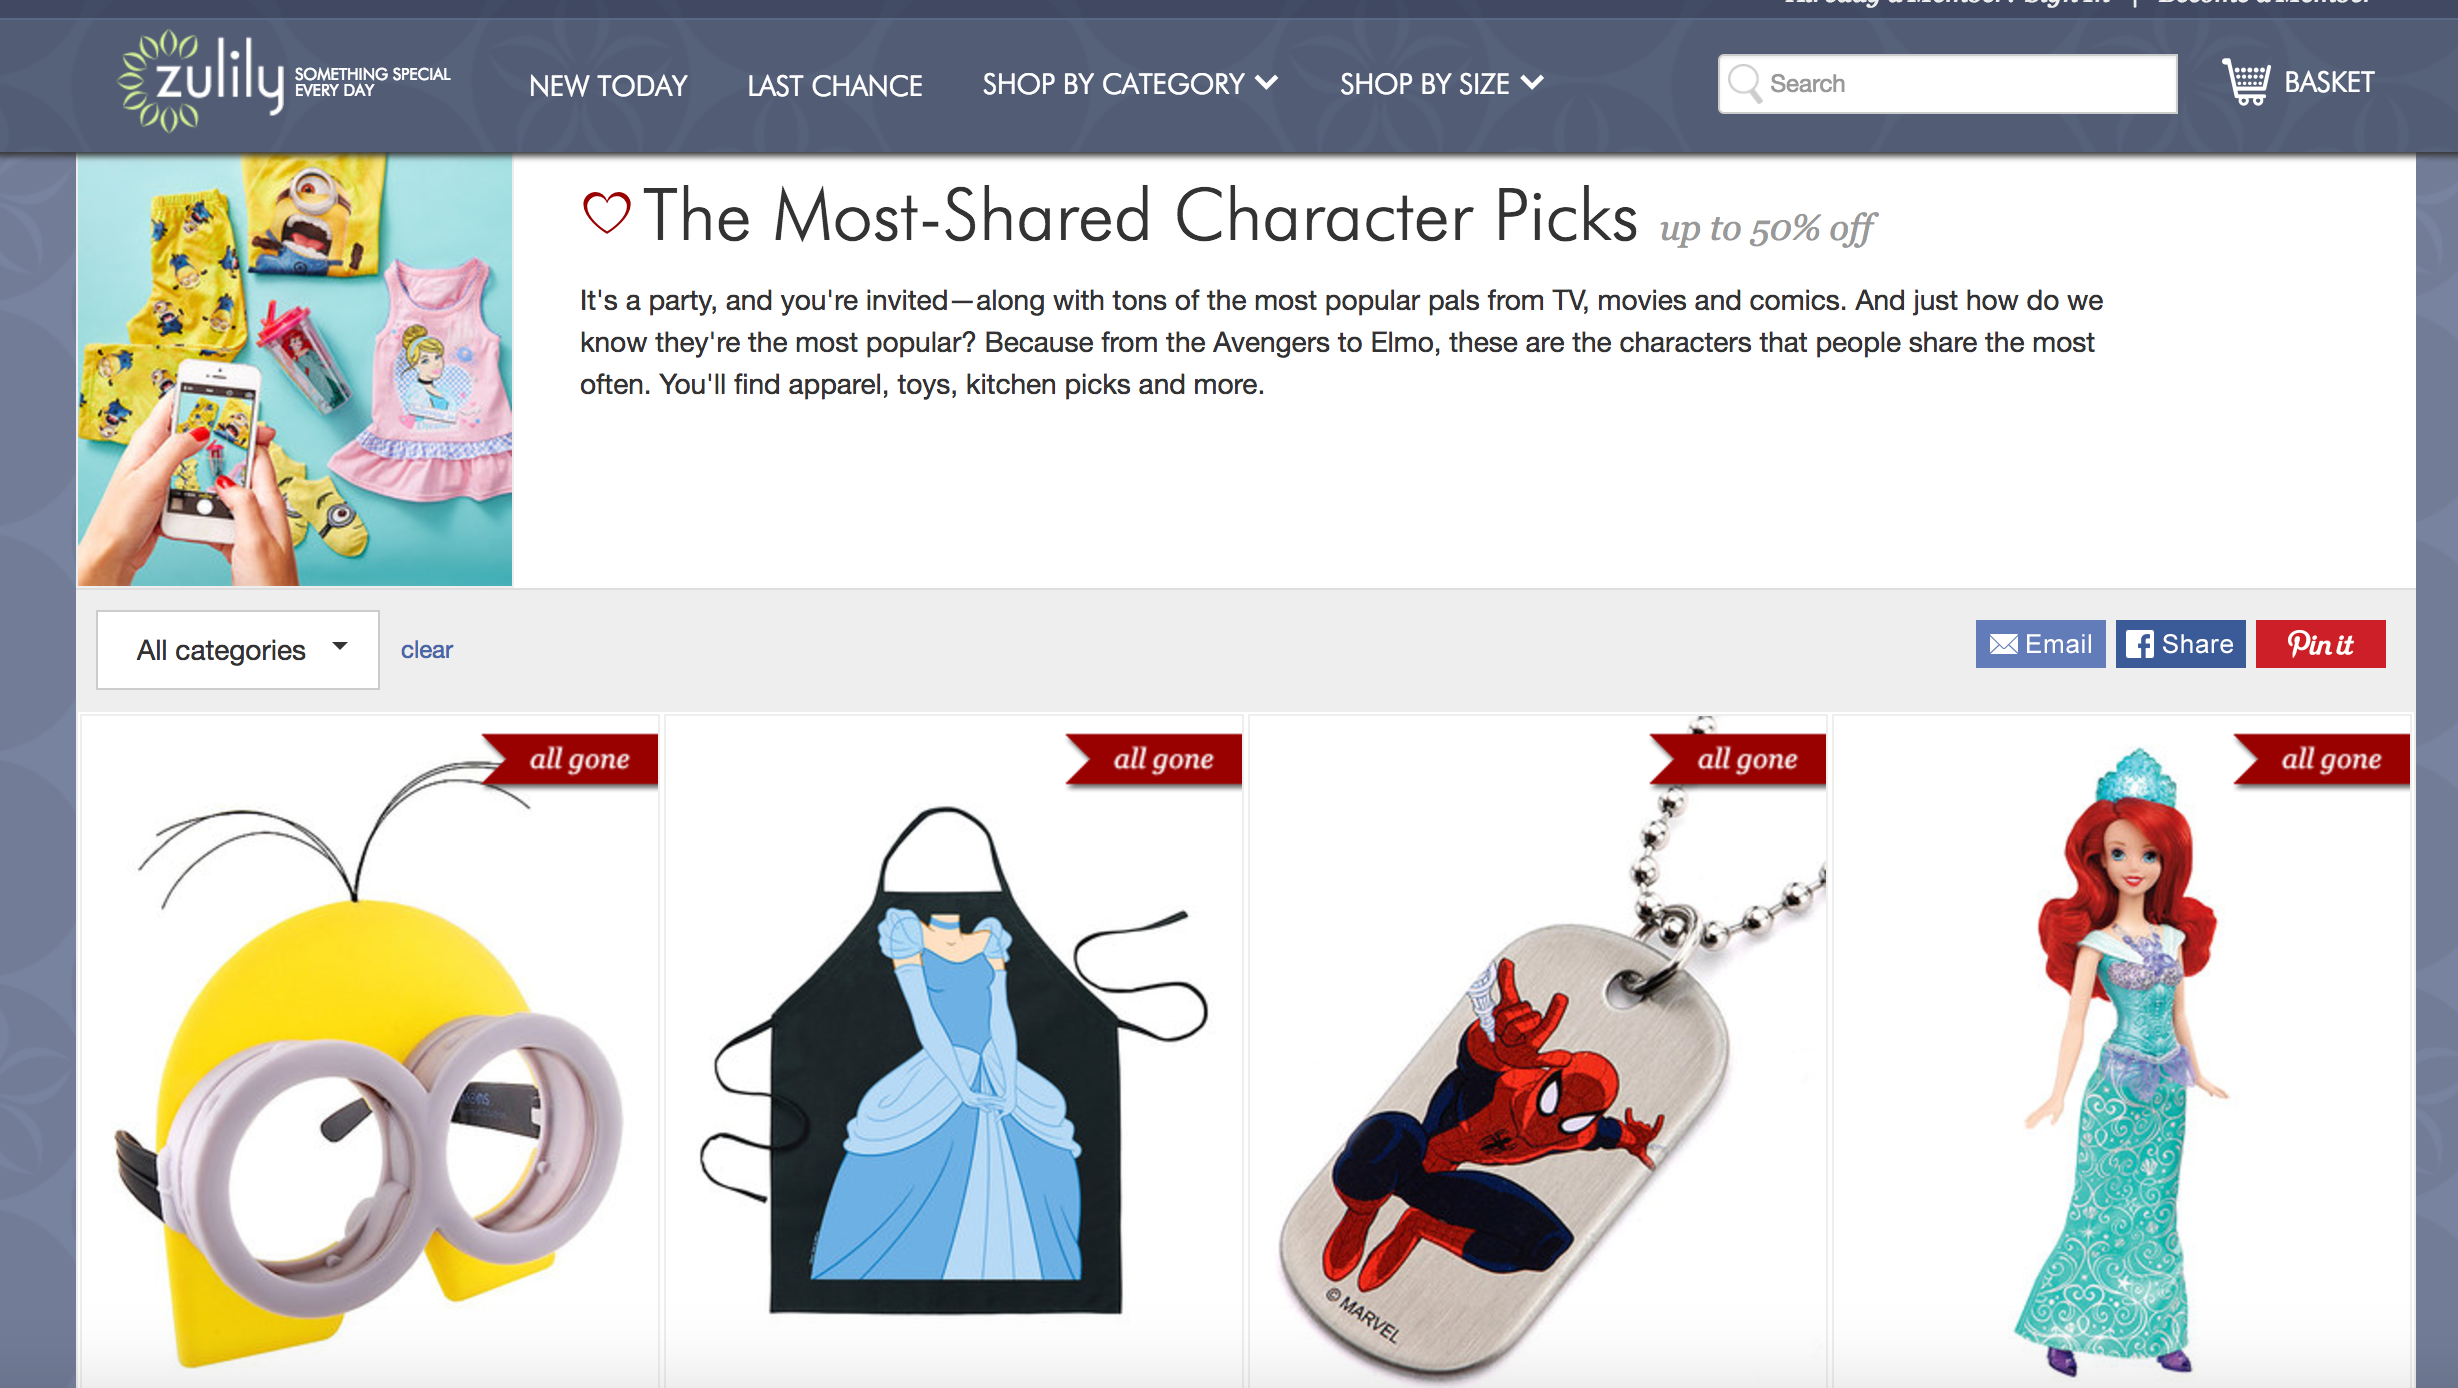Open the Minion goggles product

pos(370,1052)
